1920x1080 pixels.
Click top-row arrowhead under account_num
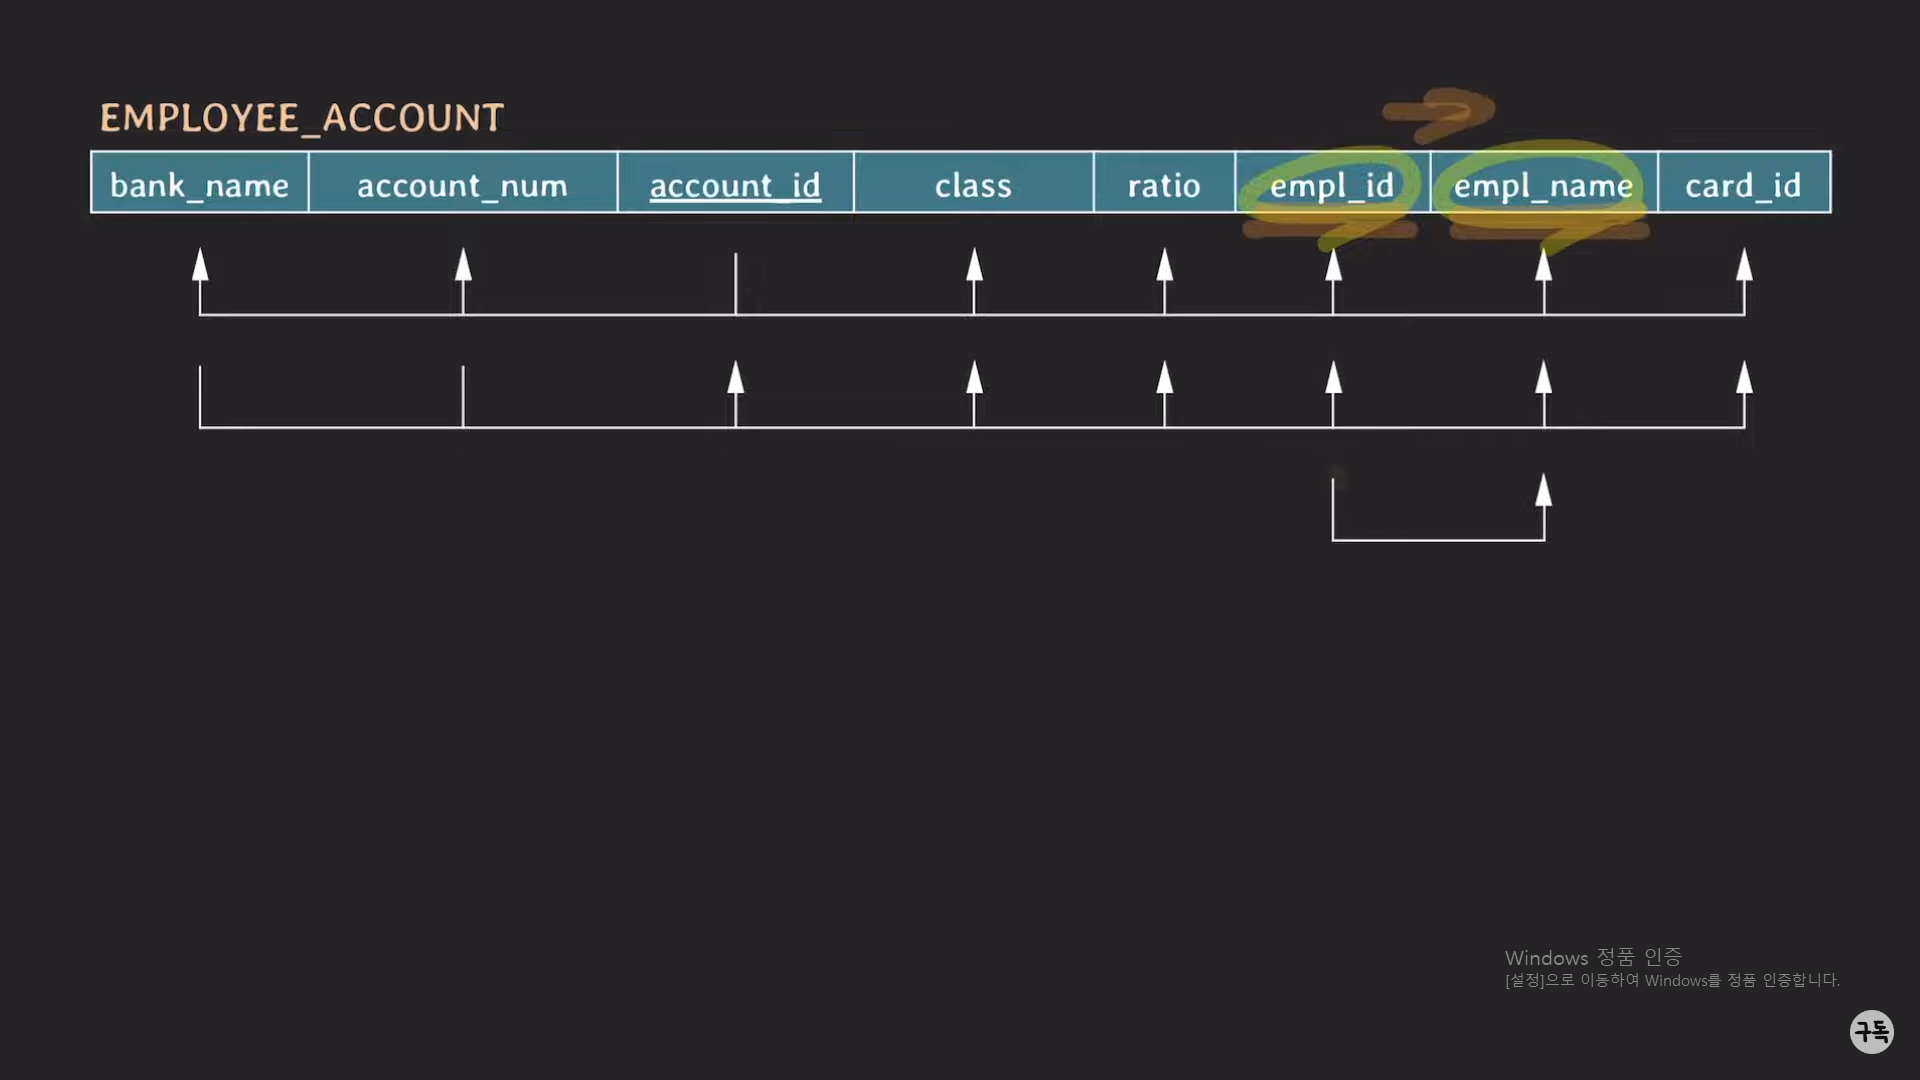463,264
